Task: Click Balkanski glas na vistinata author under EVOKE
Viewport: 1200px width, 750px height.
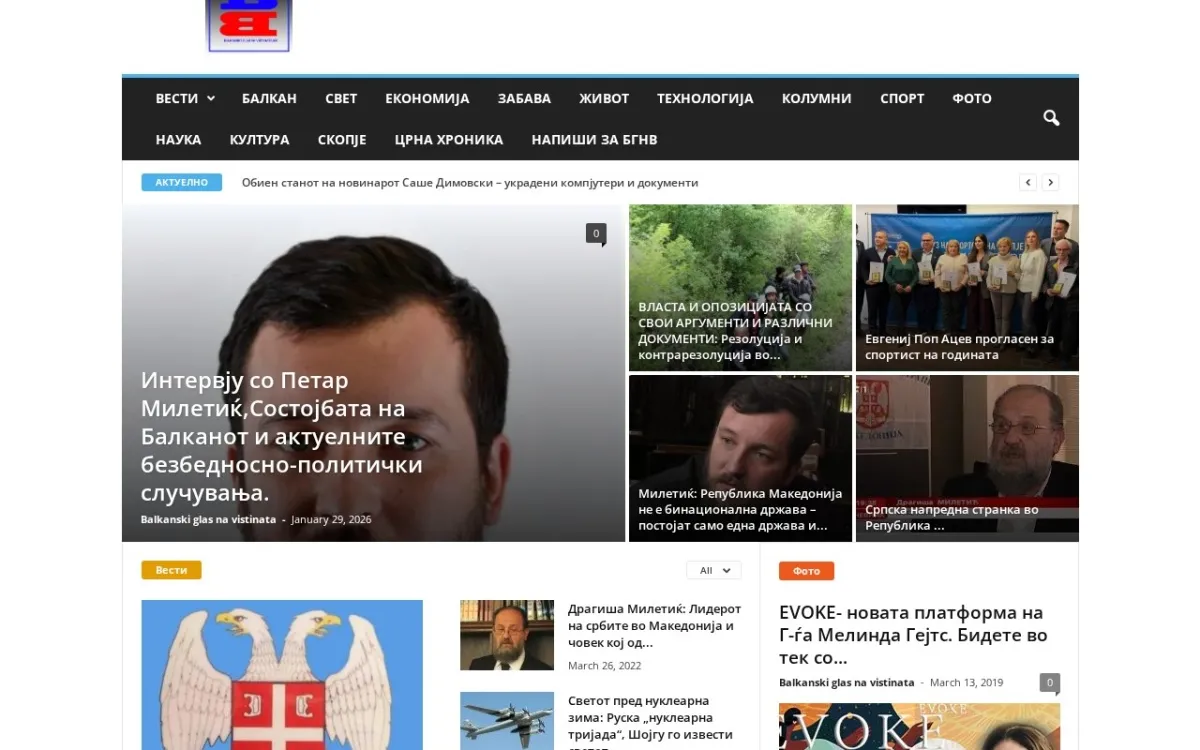Action: coord(846,682)
